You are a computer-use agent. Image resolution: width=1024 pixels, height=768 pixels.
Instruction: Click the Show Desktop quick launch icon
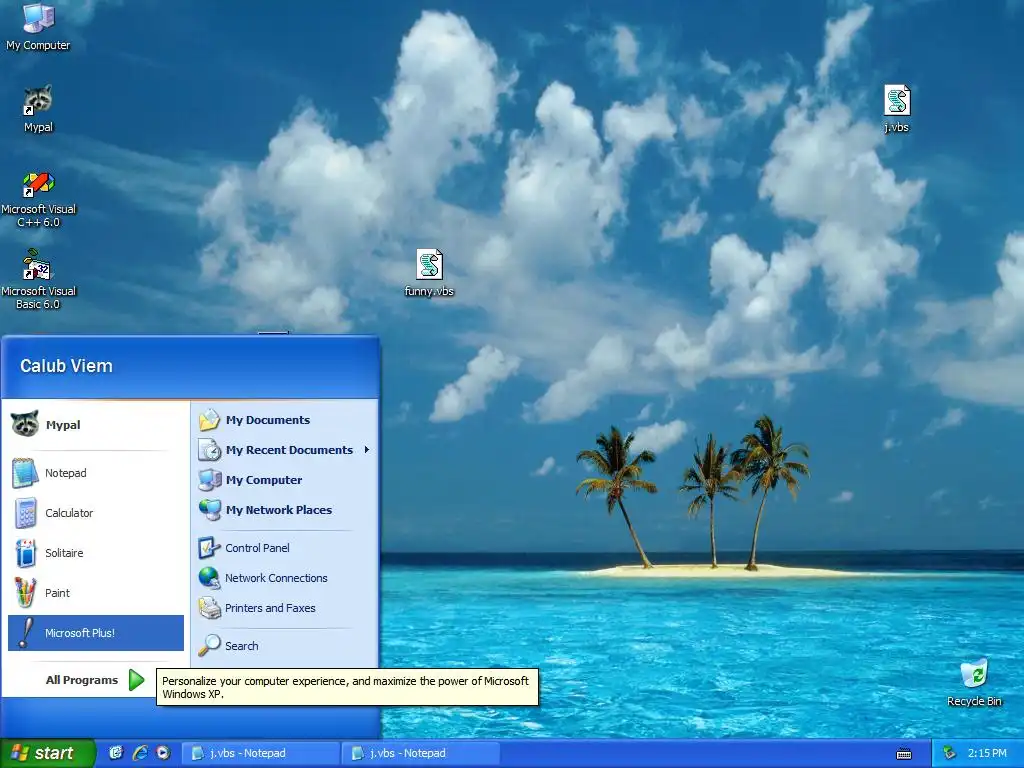pyautogui.click(x=116, y=753)
